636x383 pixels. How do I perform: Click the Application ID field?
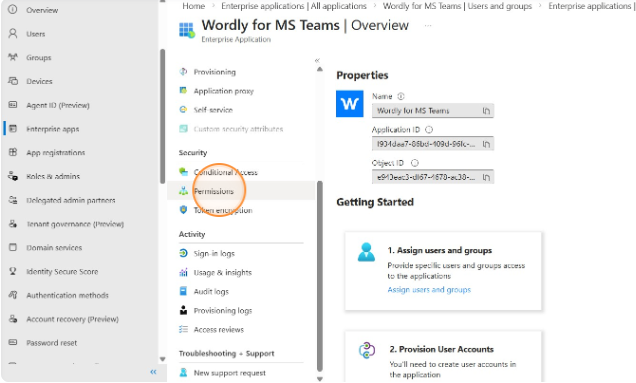433,144
